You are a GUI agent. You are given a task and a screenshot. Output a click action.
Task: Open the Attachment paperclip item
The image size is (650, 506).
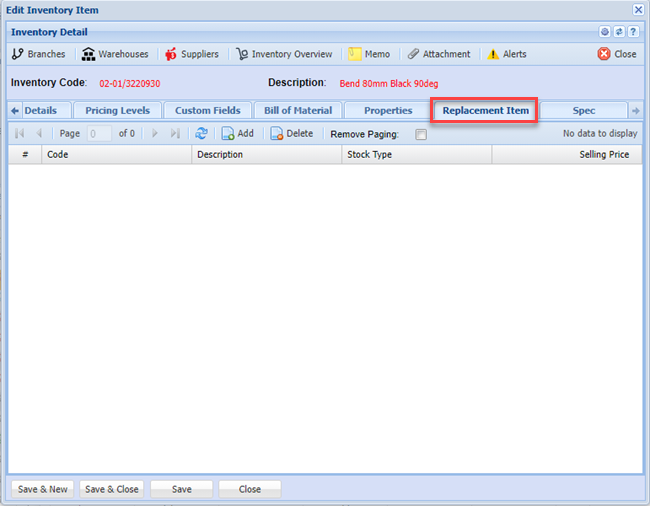click(438, 54)
